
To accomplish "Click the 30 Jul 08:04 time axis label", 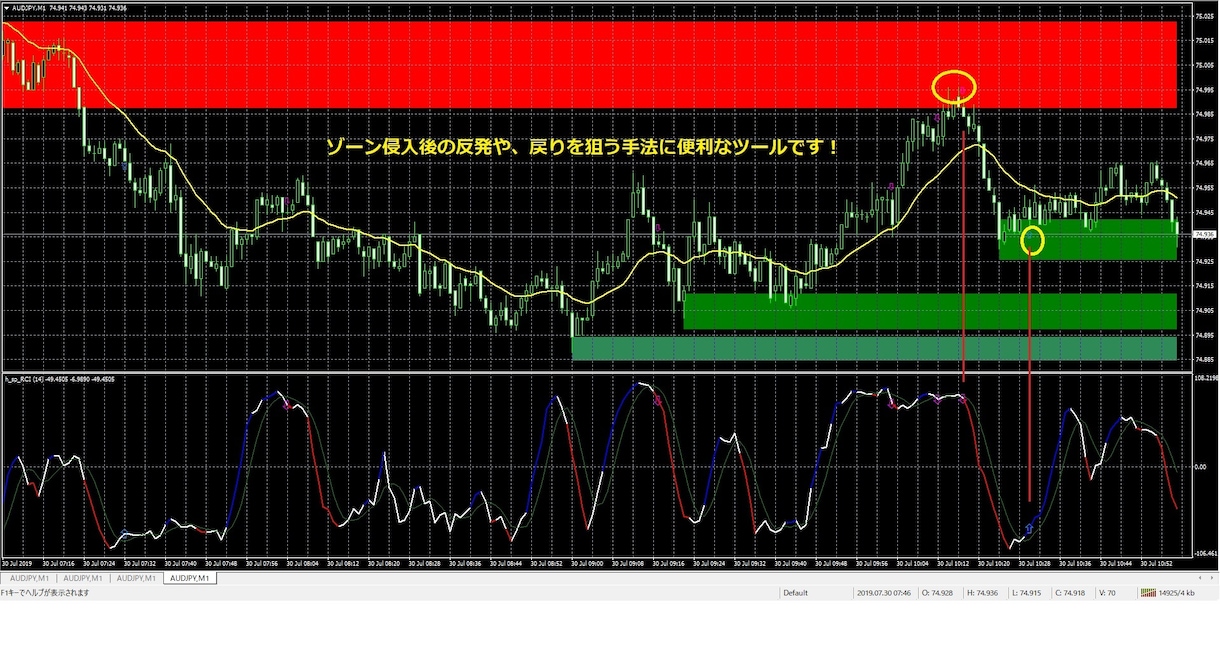I will (x=303, y=563).
